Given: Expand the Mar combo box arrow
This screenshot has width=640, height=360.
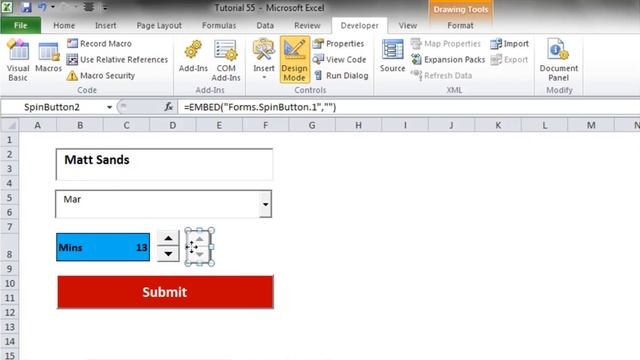Looking at the screenshot, I should 265,204.
